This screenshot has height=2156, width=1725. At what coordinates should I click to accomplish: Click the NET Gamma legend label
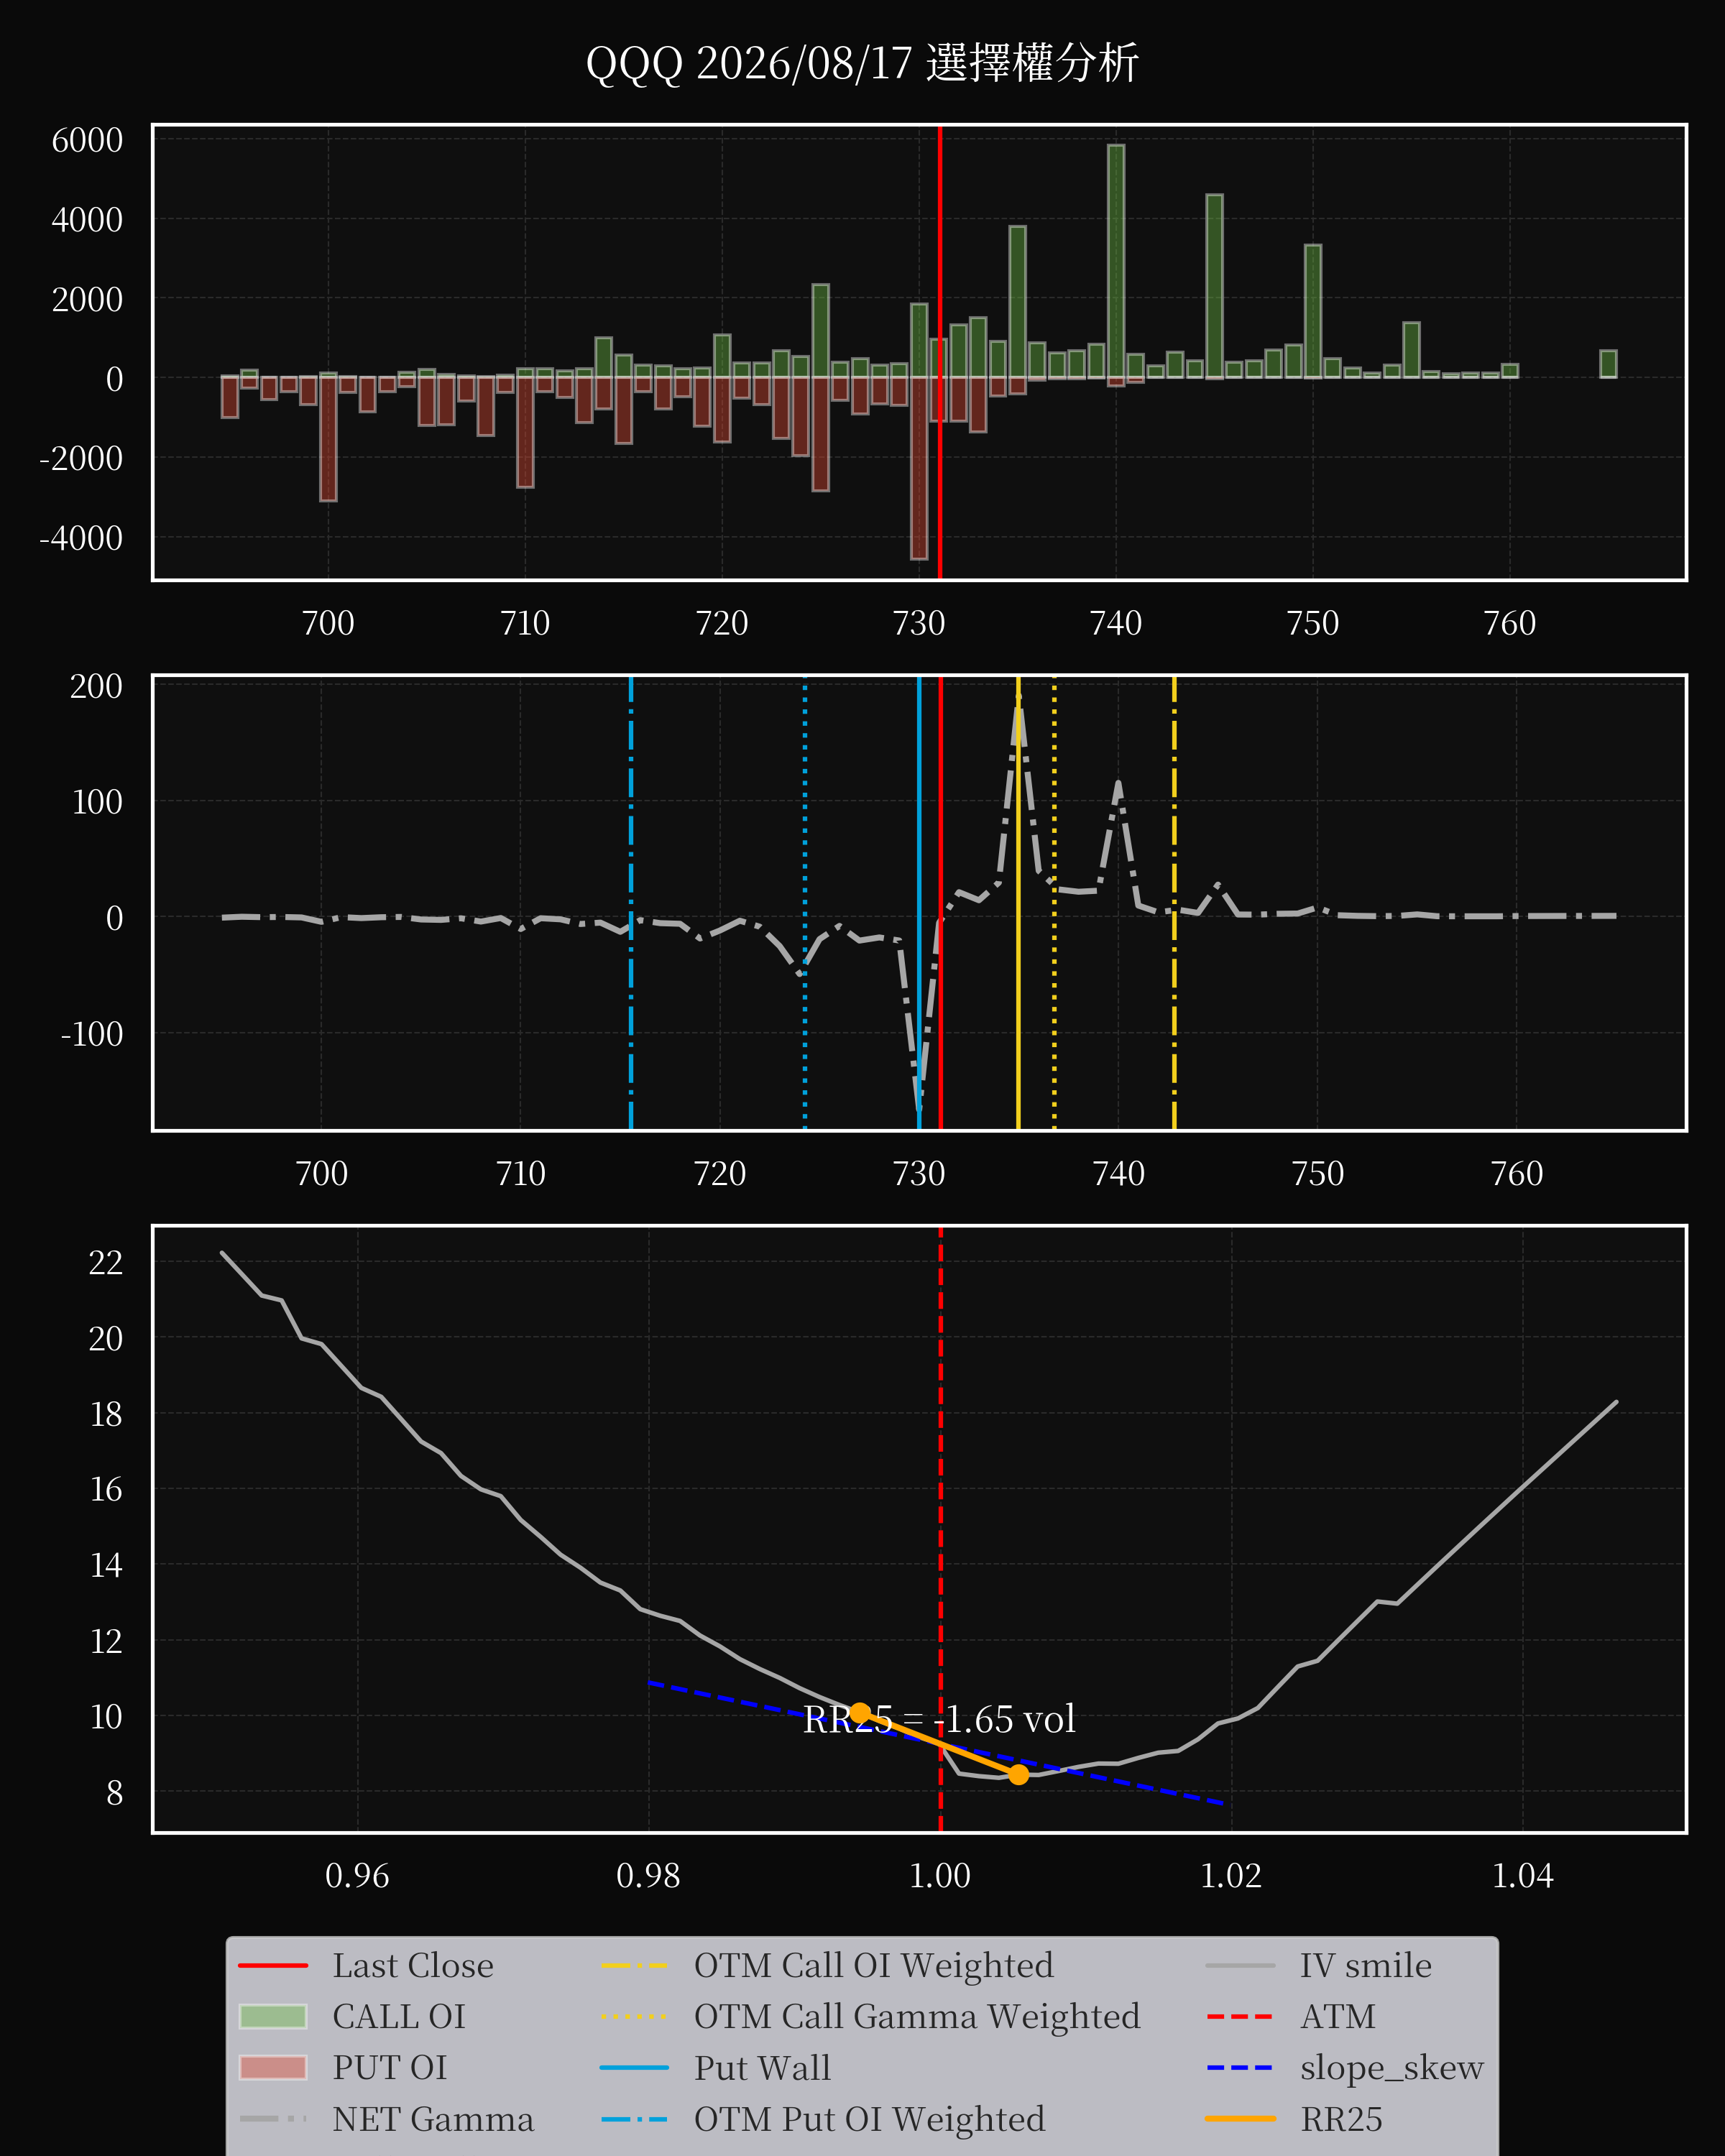click(x=433, y=2119)
